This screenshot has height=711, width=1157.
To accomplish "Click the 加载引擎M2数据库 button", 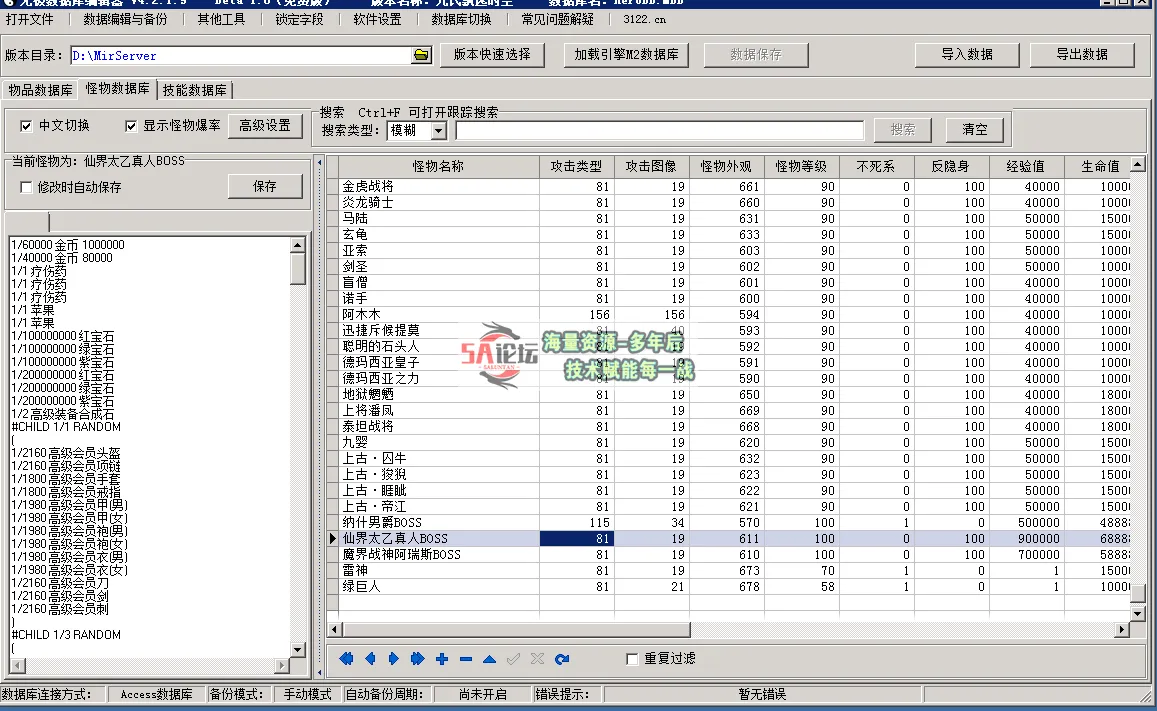I will click(626, 55).
